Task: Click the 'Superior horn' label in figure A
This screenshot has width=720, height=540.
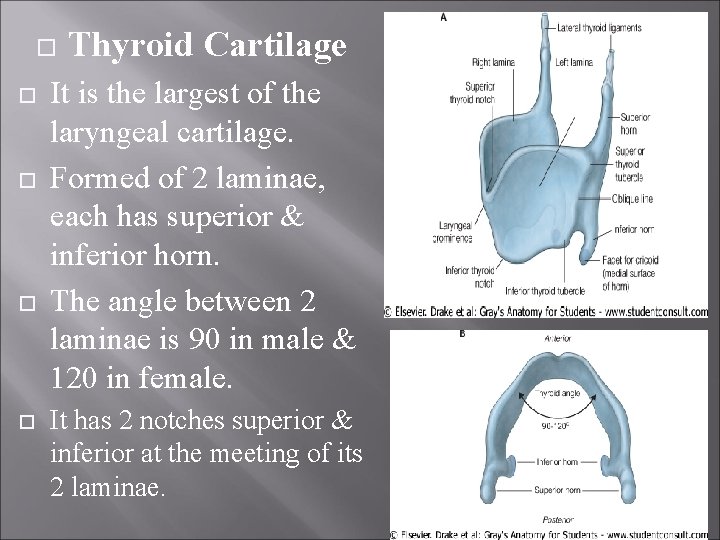Action: point(635,124)
